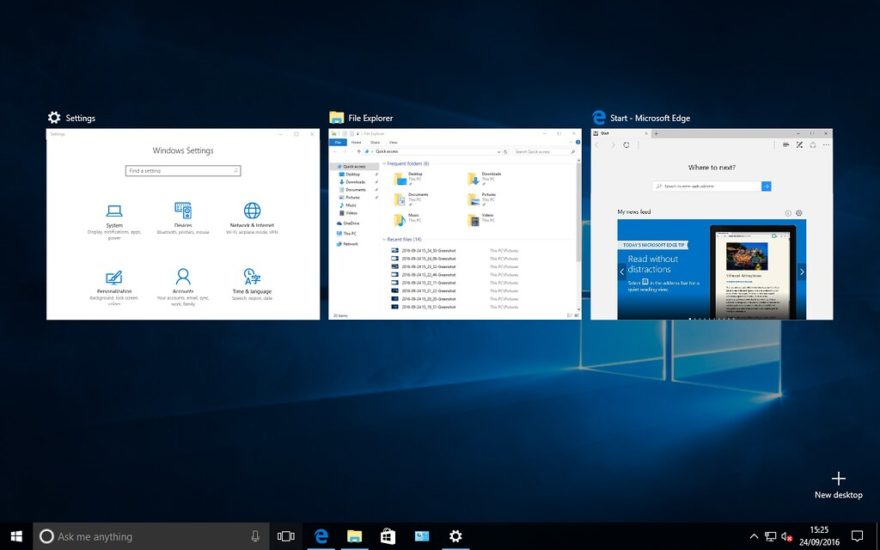This screenshot has width=880, height=550.
Task: Open Personalisation category in Settings
Action: coord(114,287)
